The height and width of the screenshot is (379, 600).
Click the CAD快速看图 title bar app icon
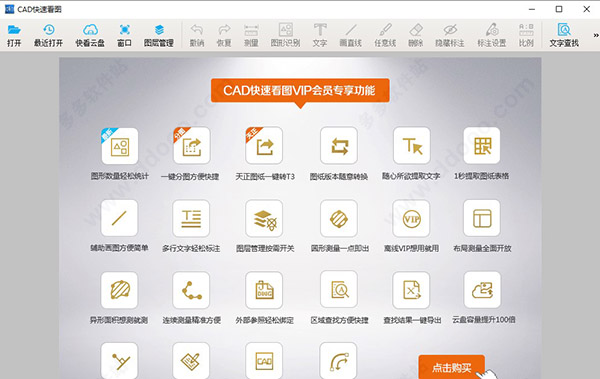point(9,9)
